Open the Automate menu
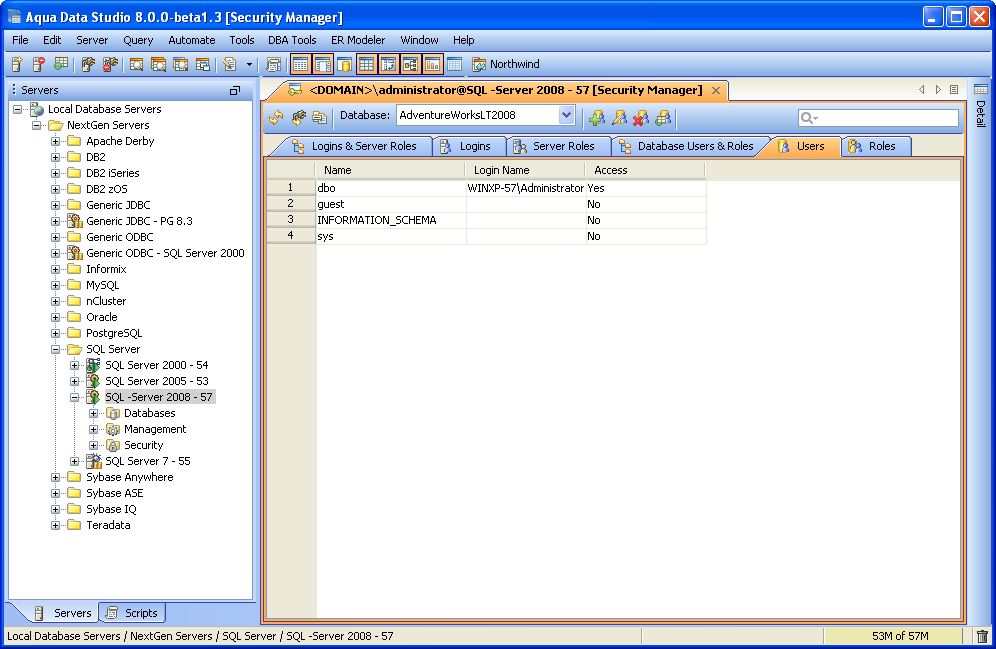This screenshot has height=649, width=996. tap(191, 40)
